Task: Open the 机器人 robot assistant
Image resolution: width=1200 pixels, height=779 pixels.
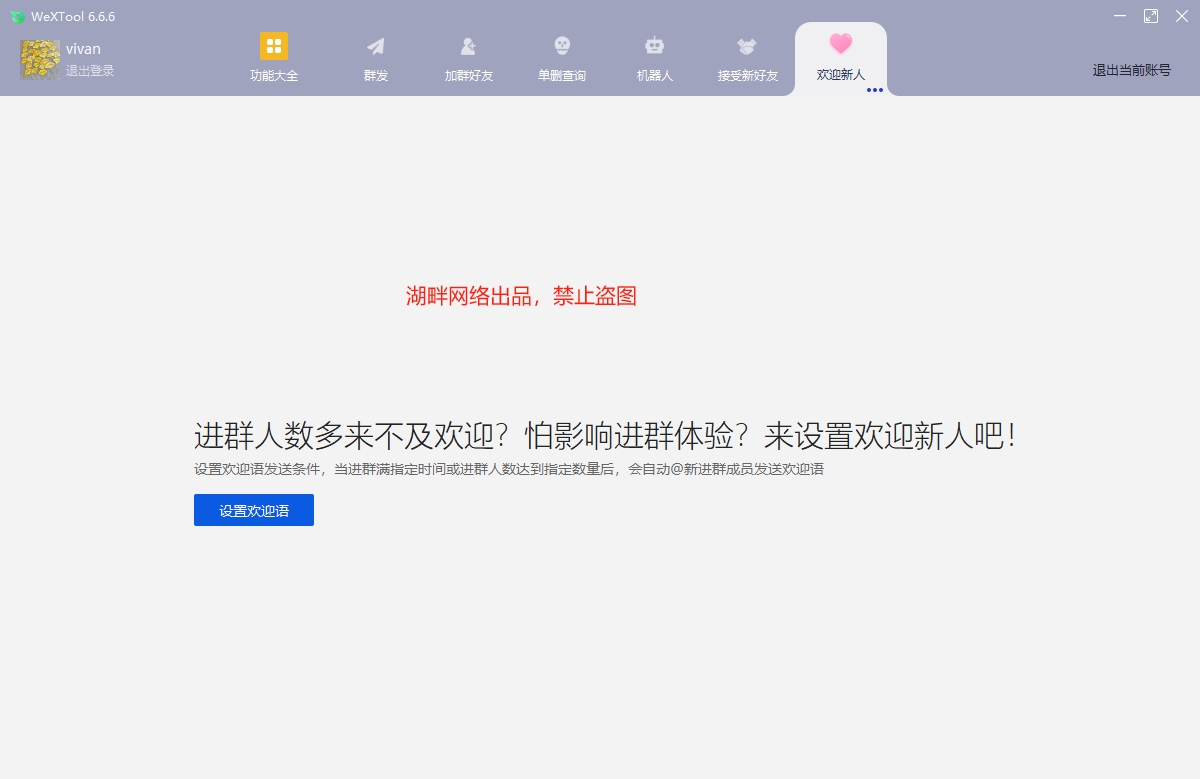Action: (654, 57)
